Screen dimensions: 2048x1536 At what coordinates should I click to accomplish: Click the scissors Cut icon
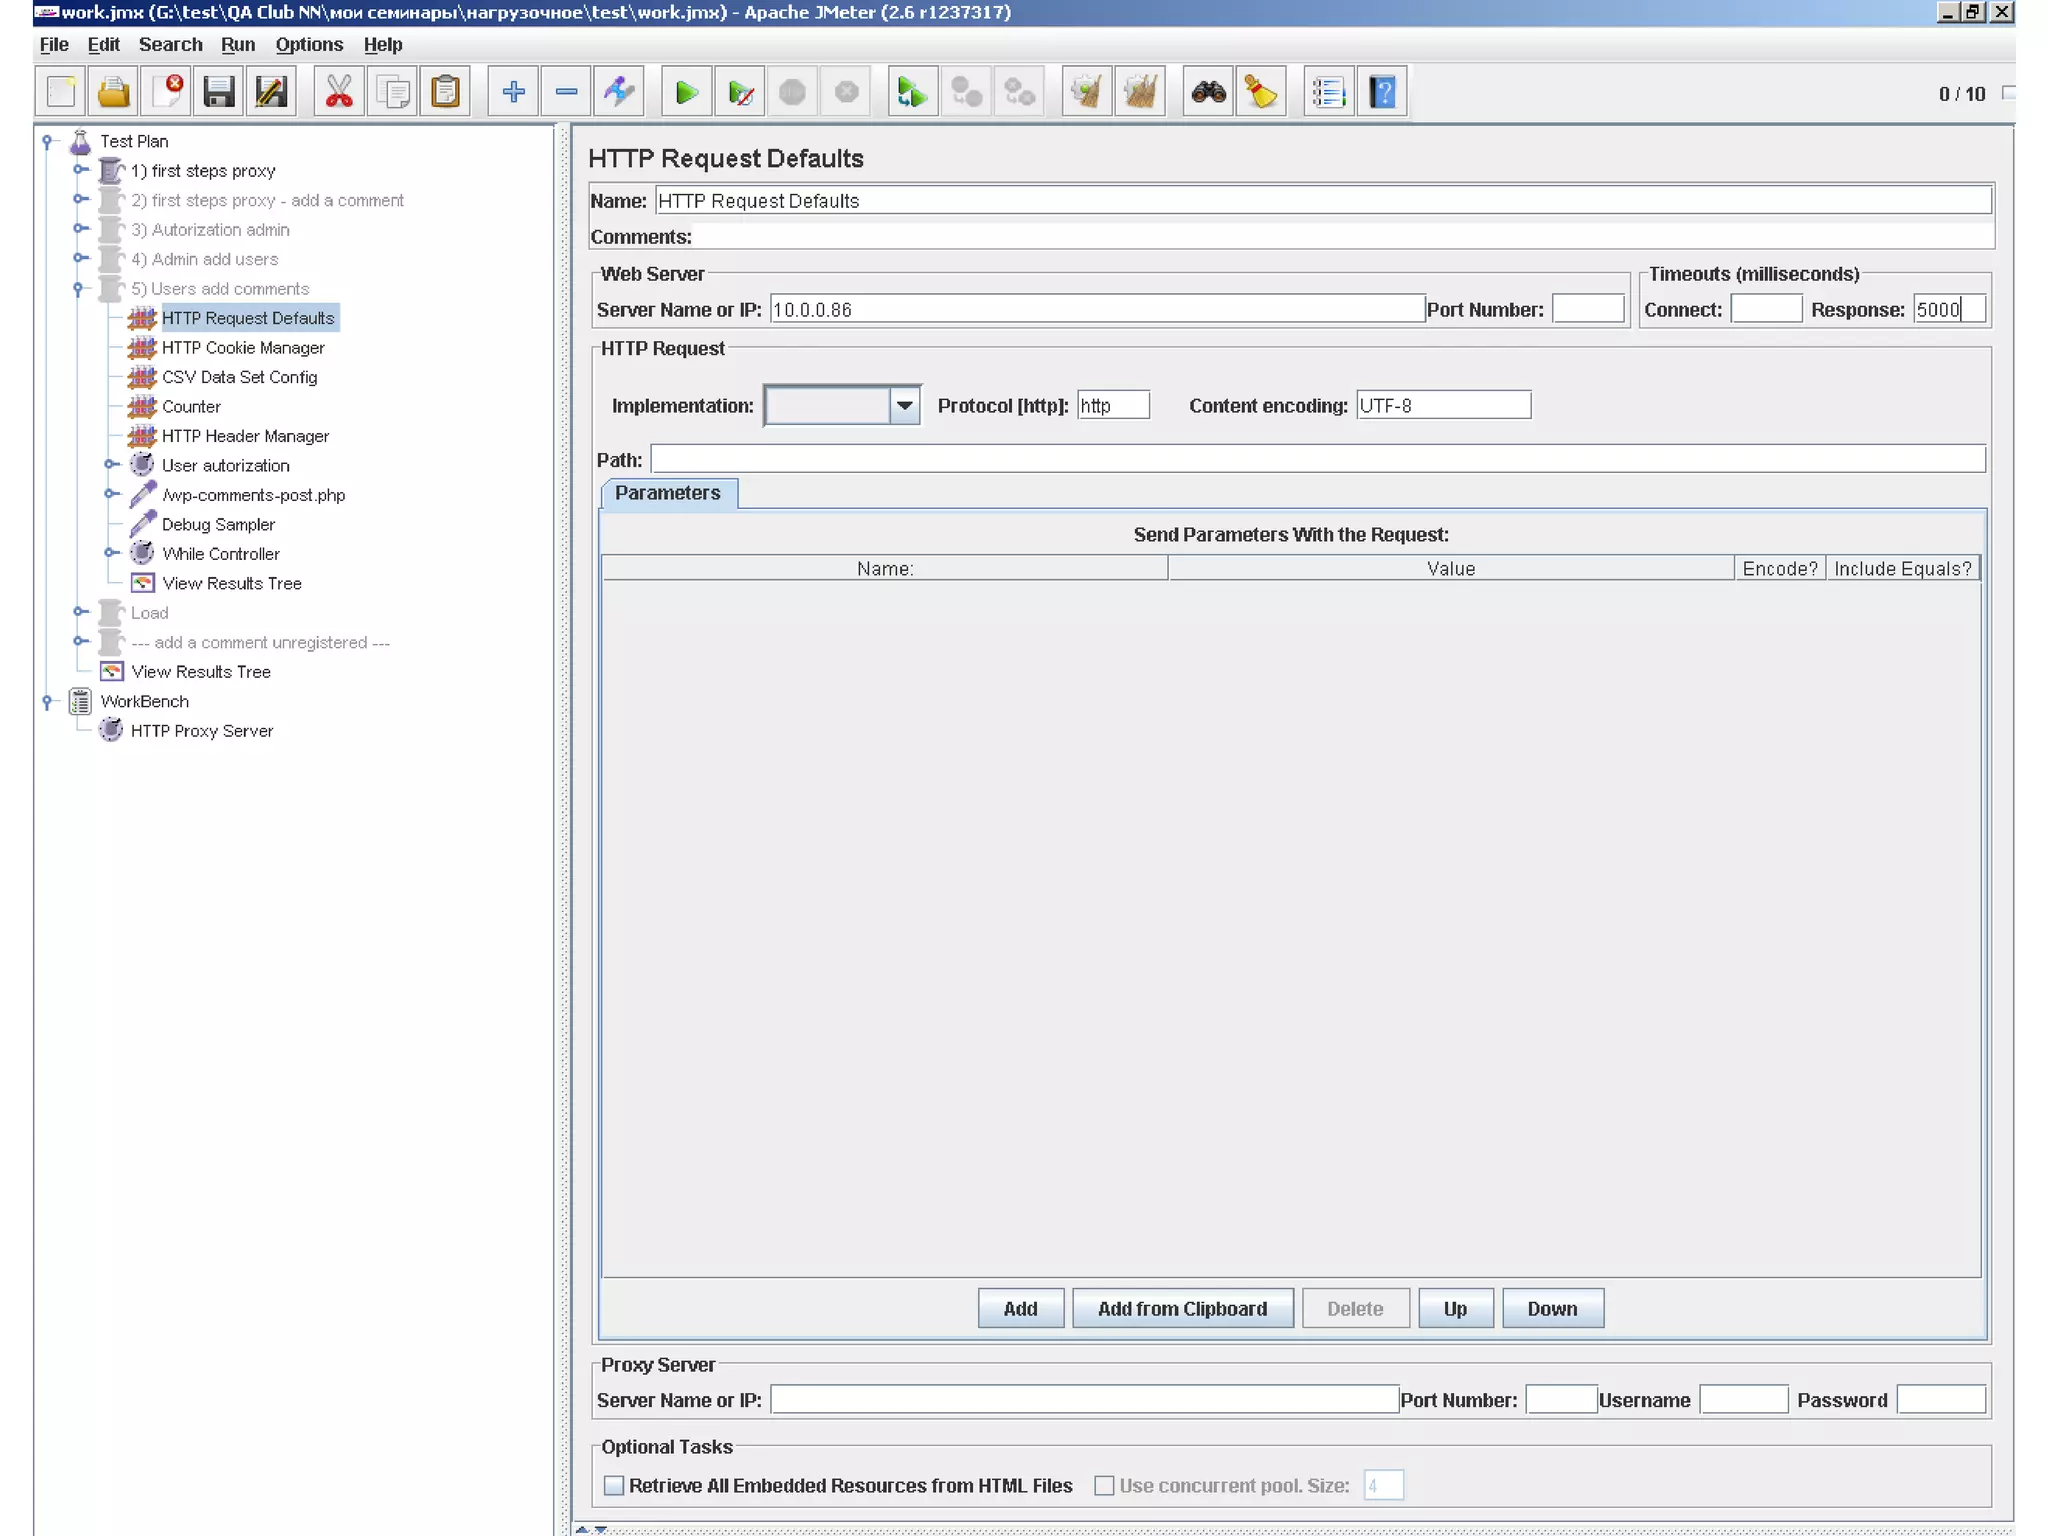339,93
